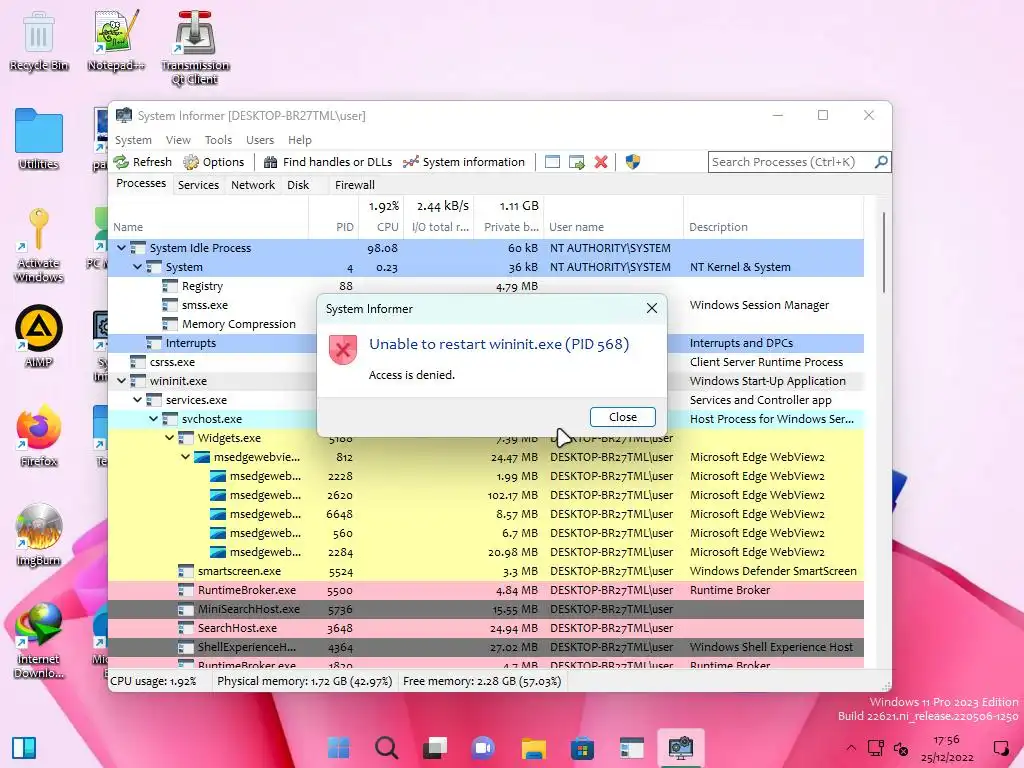This screenshot has height=768, width=1024.
Task: Collapse the msedgewebview parent node PID 812
Action: [185, 456]
